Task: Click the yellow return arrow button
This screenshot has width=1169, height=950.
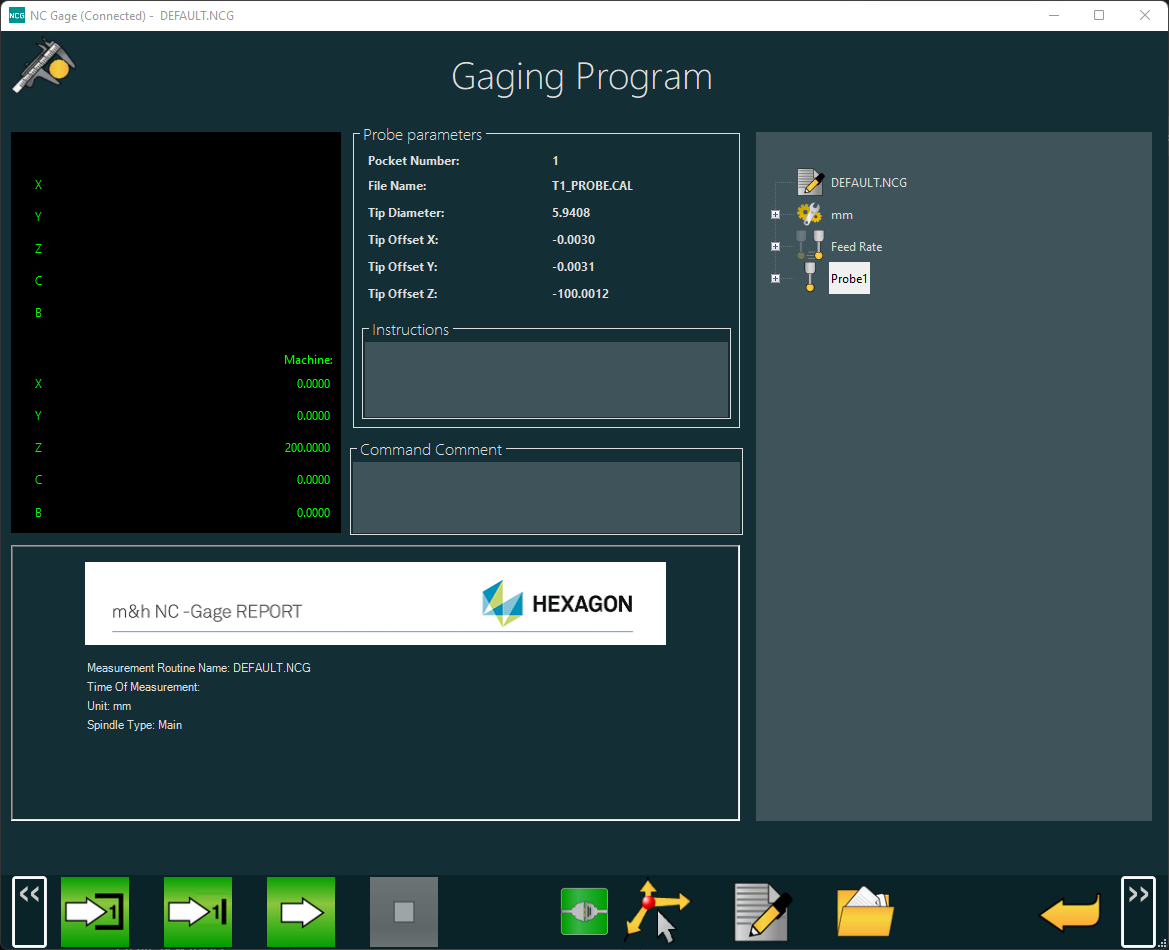Action: (x=1070, y=912)
